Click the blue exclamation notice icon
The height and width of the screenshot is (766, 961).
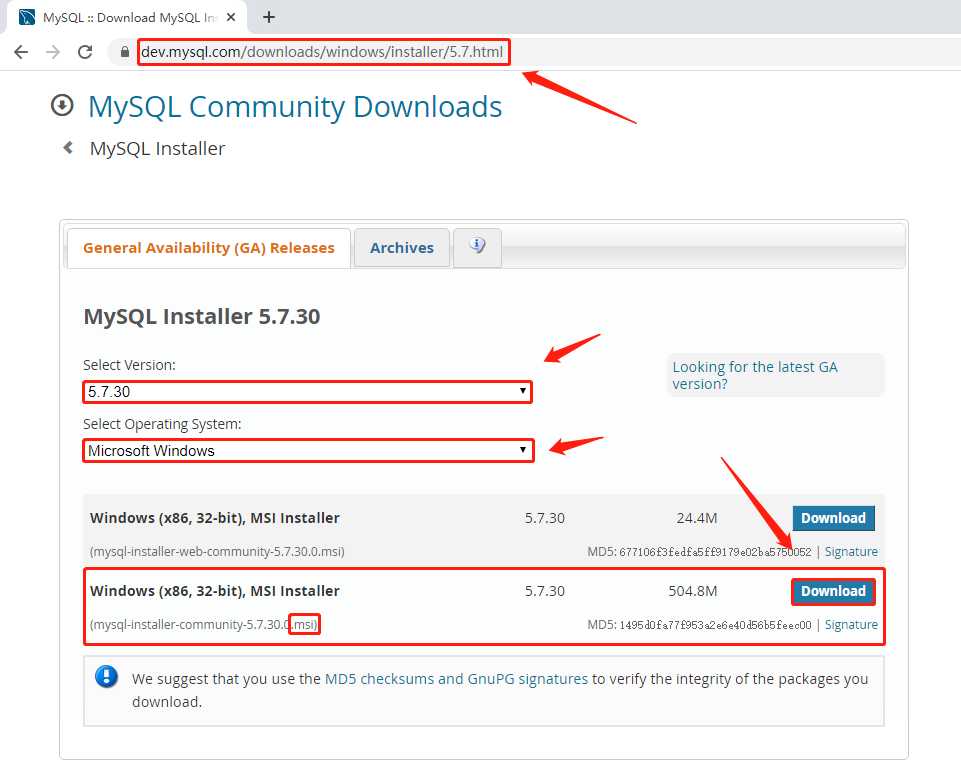[107, 677]
